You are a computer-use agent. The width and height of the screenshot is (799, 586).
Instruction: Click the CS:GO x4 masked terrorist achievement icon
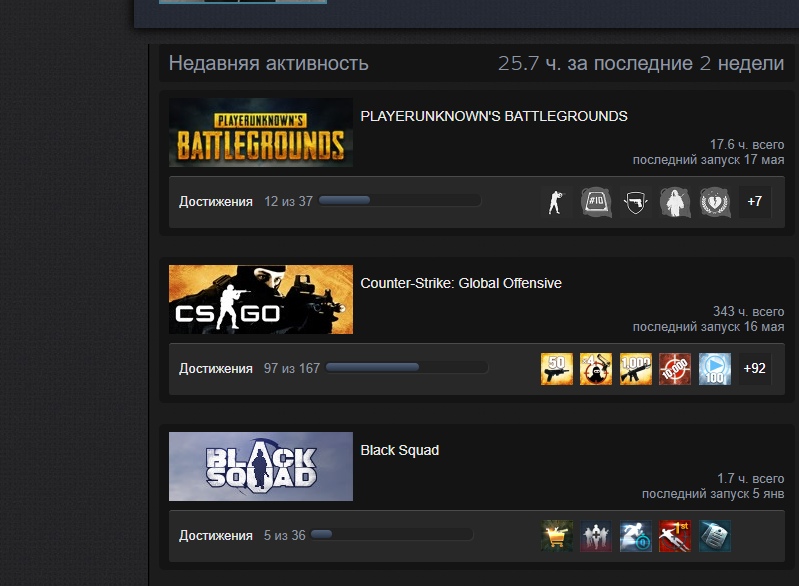[x=596, y=369]
